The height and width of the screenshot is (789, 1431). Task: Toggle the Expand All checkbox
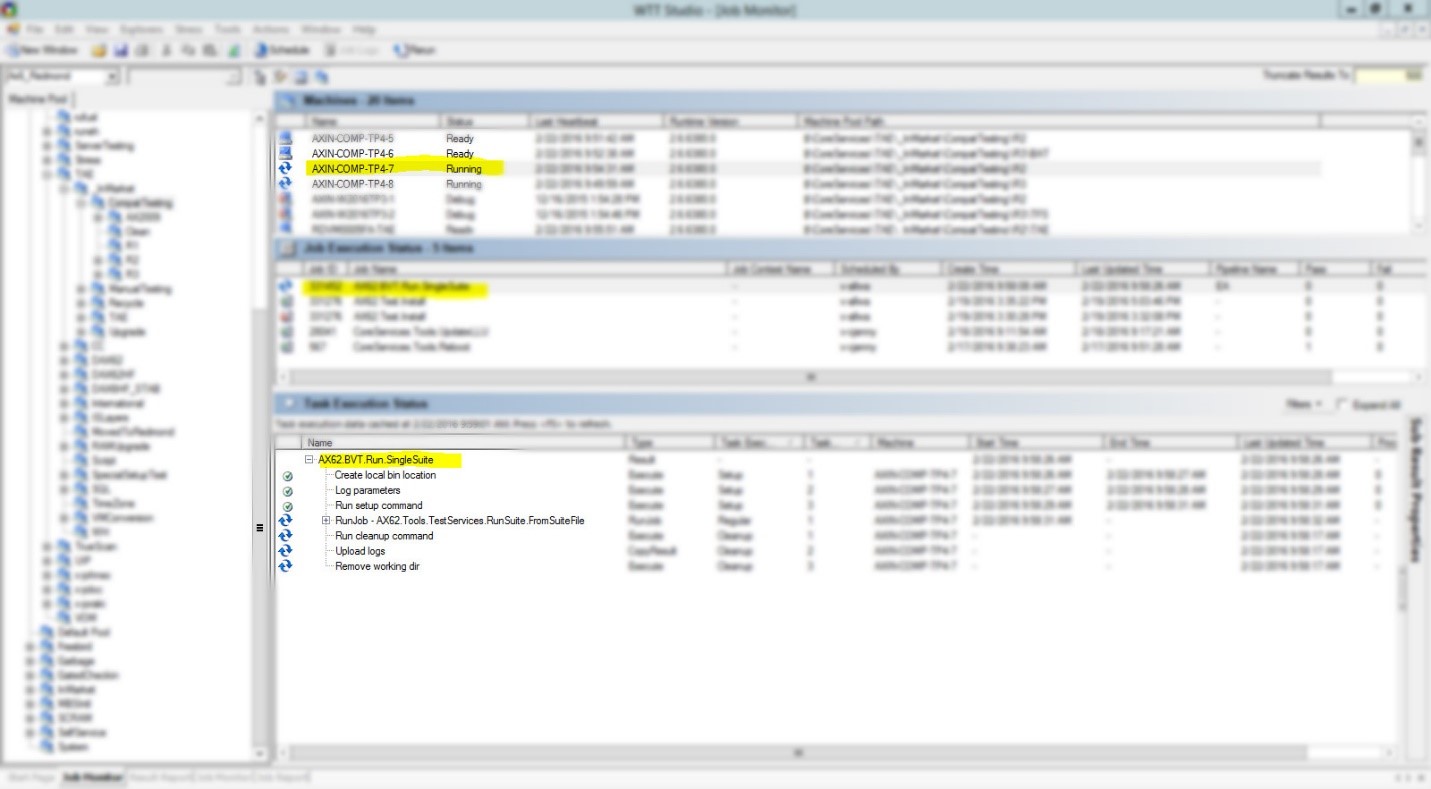pos(1341,404)
